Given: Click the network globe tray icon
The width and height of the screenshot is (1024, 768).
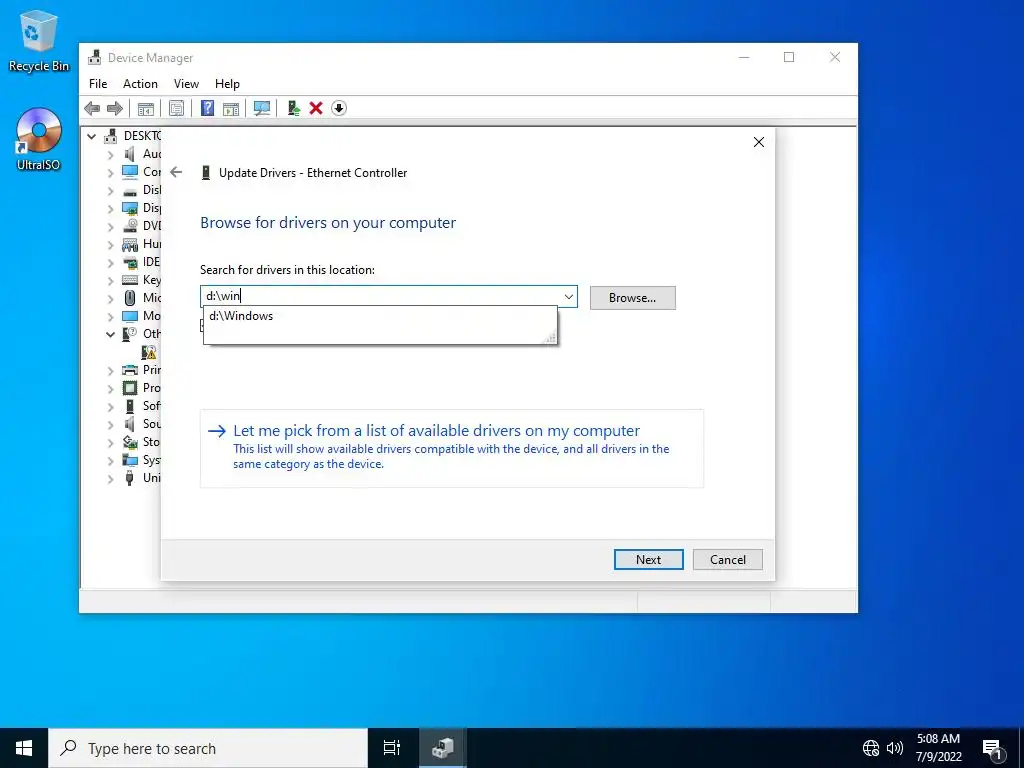Looking at the screenshot, I should [x=871, y=748].
